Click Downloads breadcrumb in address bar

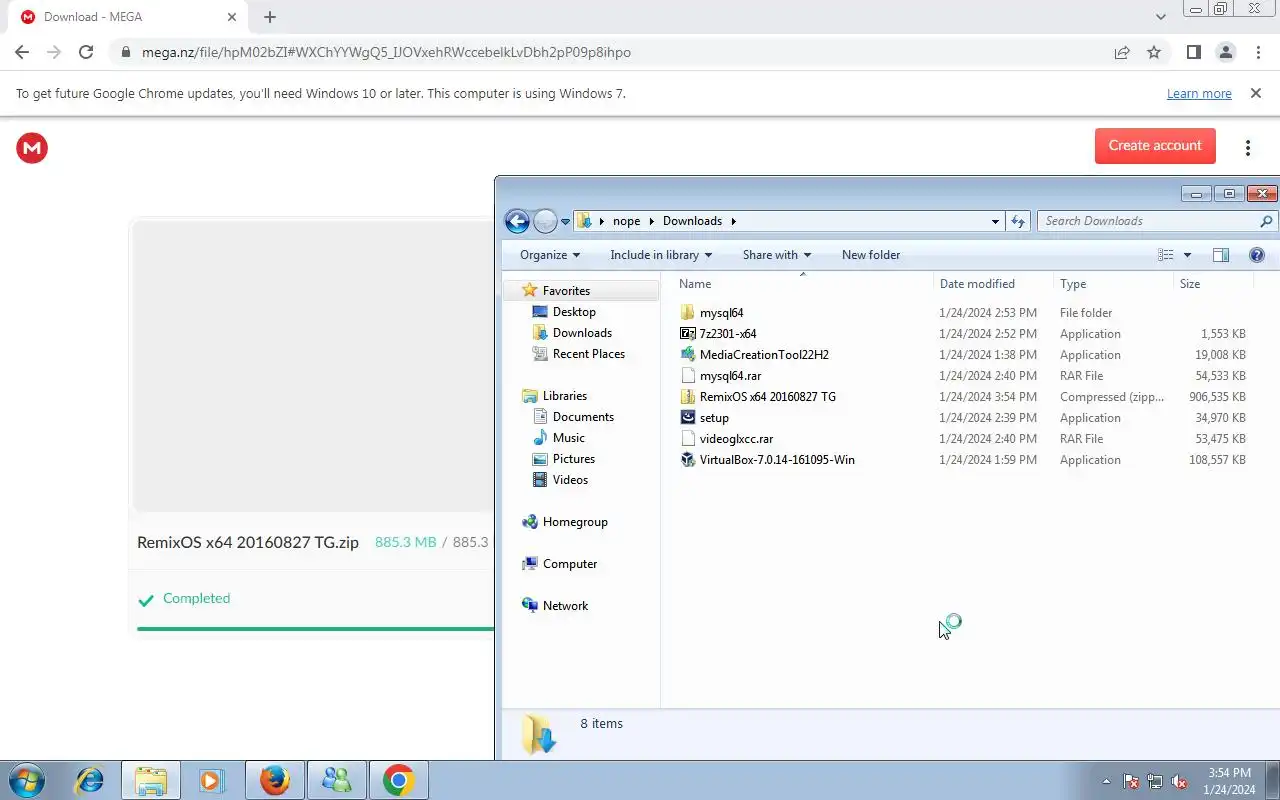(692, 221)
